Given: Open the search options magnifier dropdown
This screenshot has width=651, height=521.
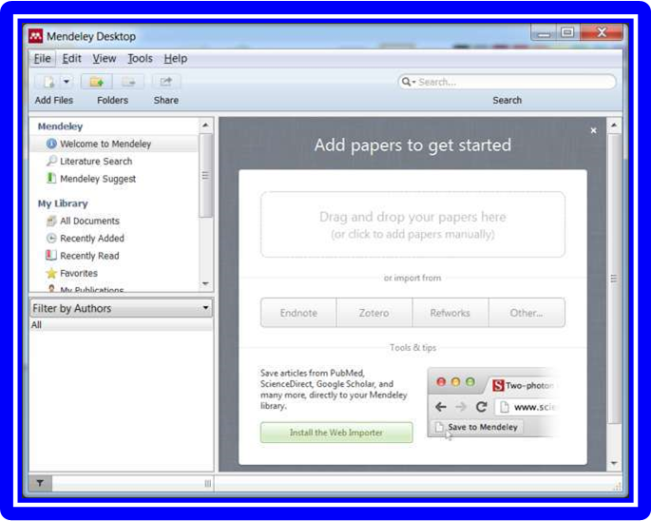Looking at the screenshot, I should tap(409, 82).
